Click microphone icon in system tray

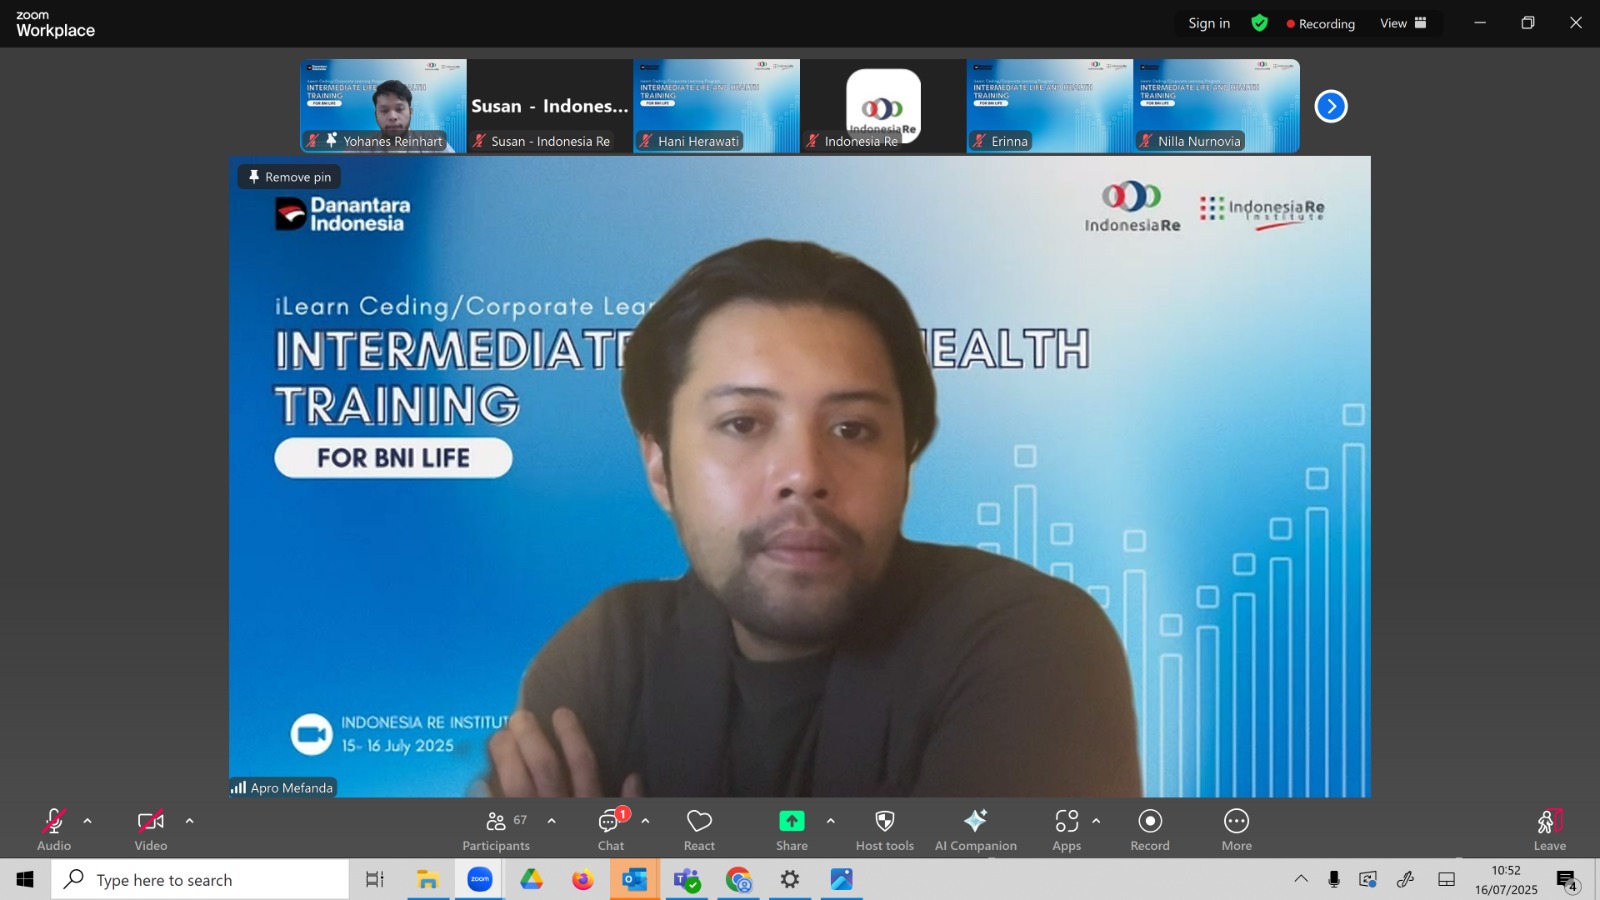[1334, 879]
